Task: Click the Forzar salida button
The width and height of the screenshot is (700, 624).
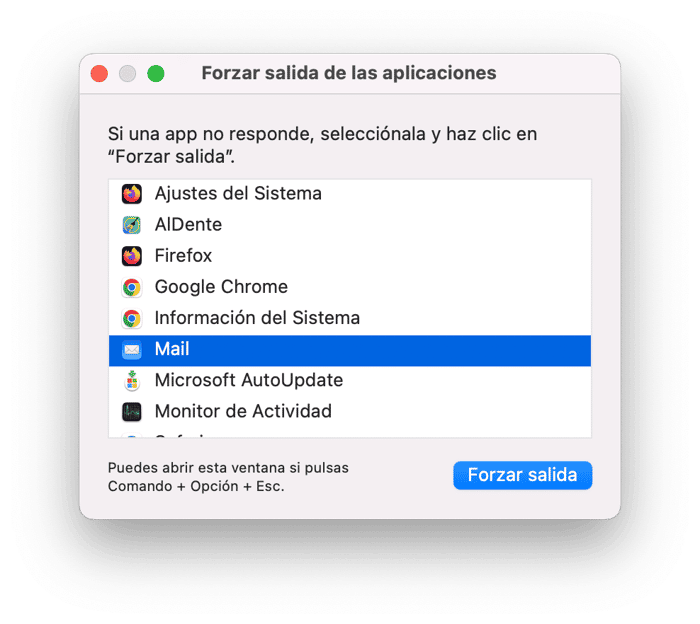Action: [522, 475]
